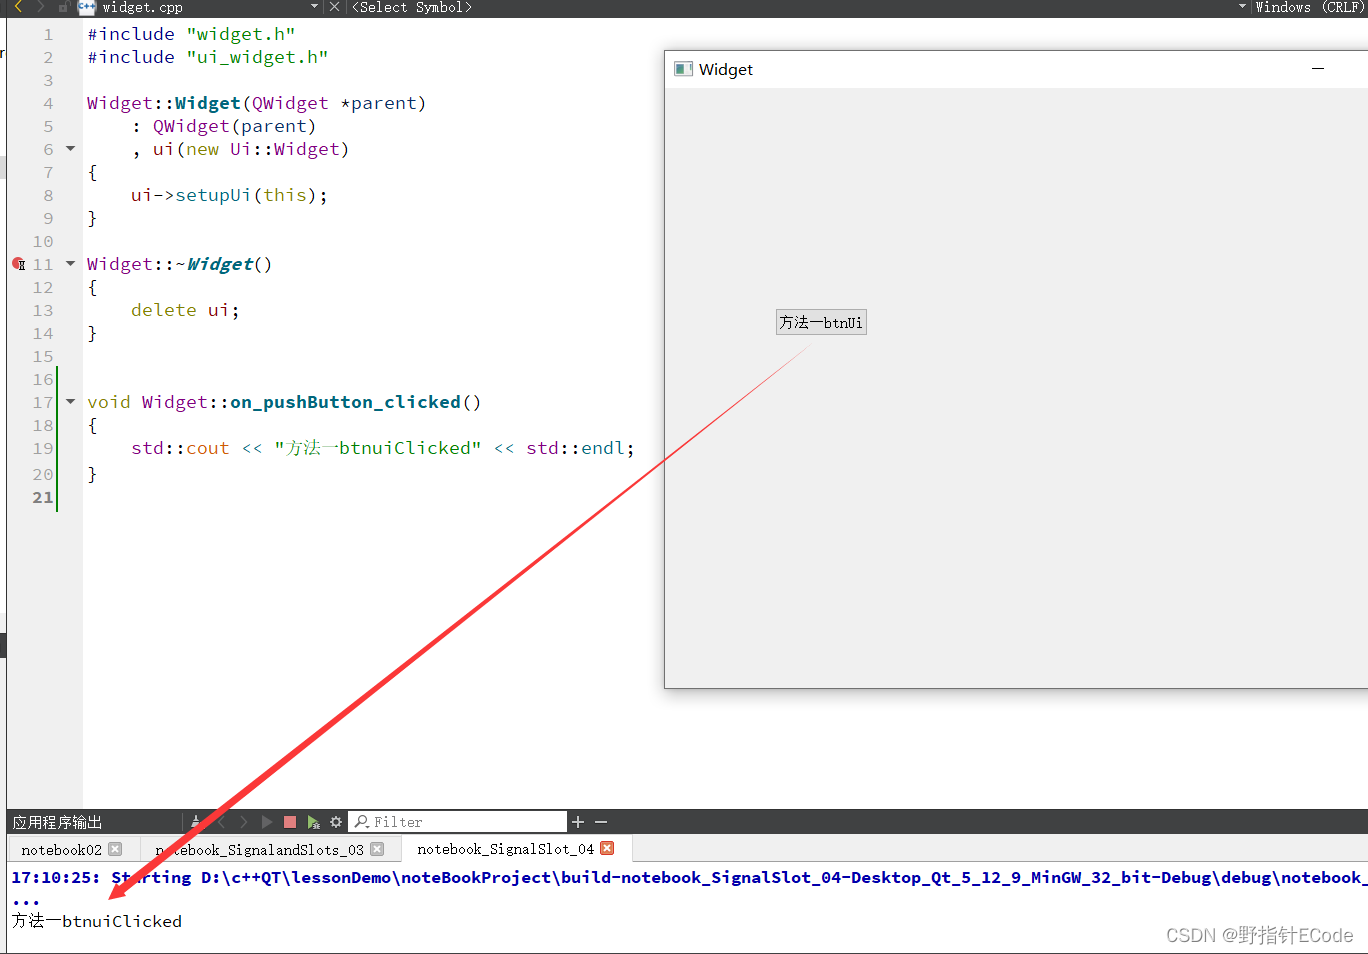Minimize the Widget window

pyautogui.click(x=1318, y=69)
